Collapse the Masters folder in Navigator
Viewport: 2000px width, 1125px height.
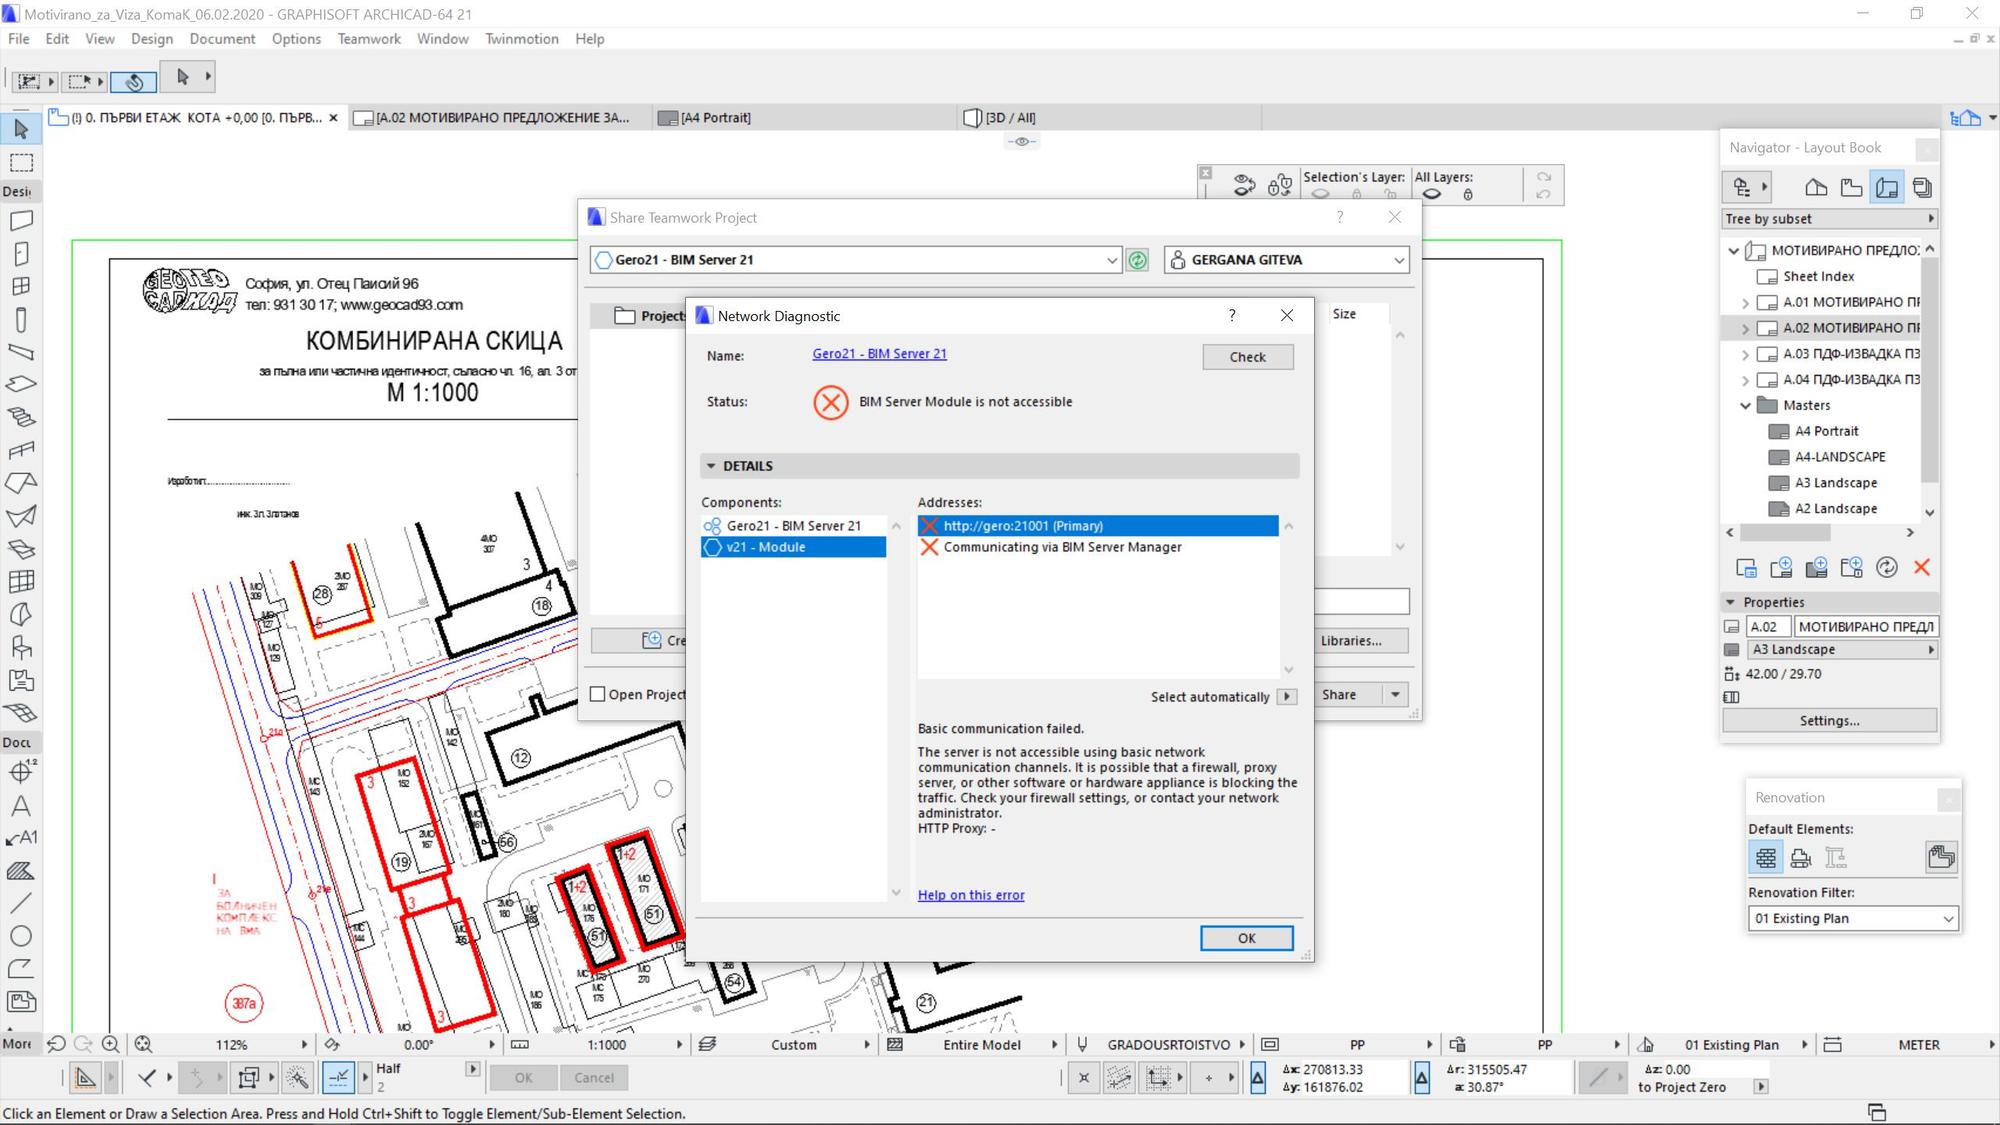[x=1746, y=406]
